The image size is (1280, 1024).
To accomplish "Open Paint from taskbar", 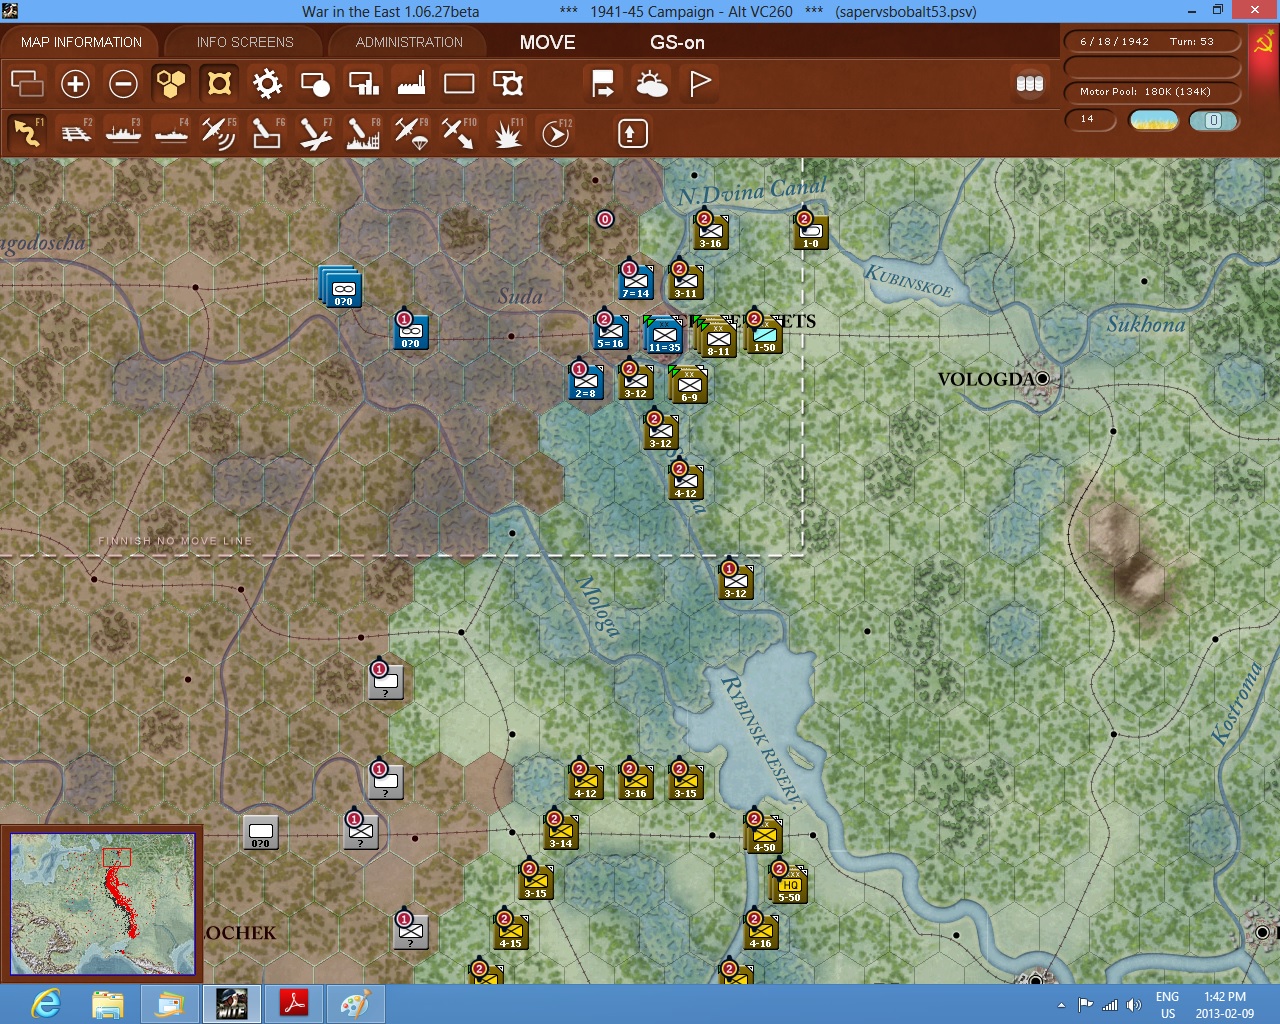I will coord(355,1004).
